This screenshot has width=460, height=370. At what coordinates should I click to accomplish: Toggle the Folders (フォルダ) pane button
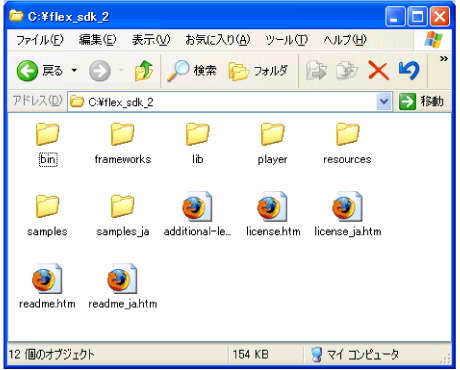(258, 71)
